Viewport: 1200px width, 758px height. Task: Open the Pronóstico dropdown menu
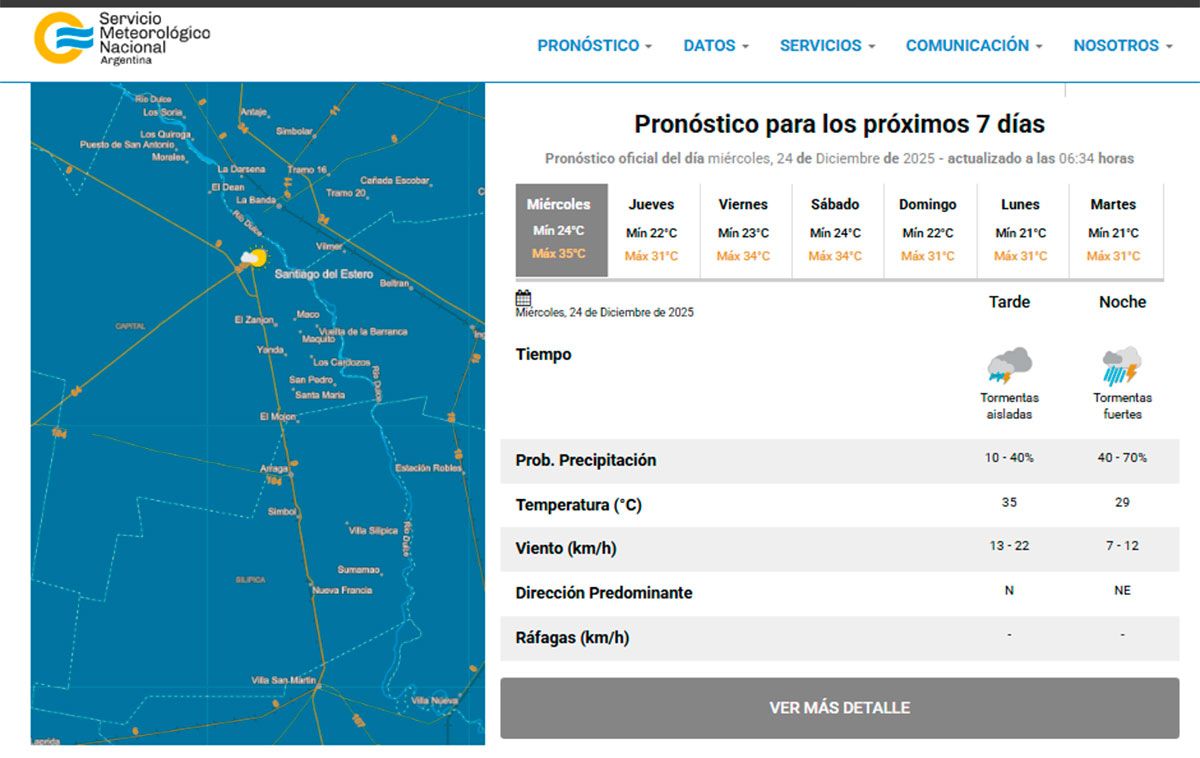(x=594, y=46)
